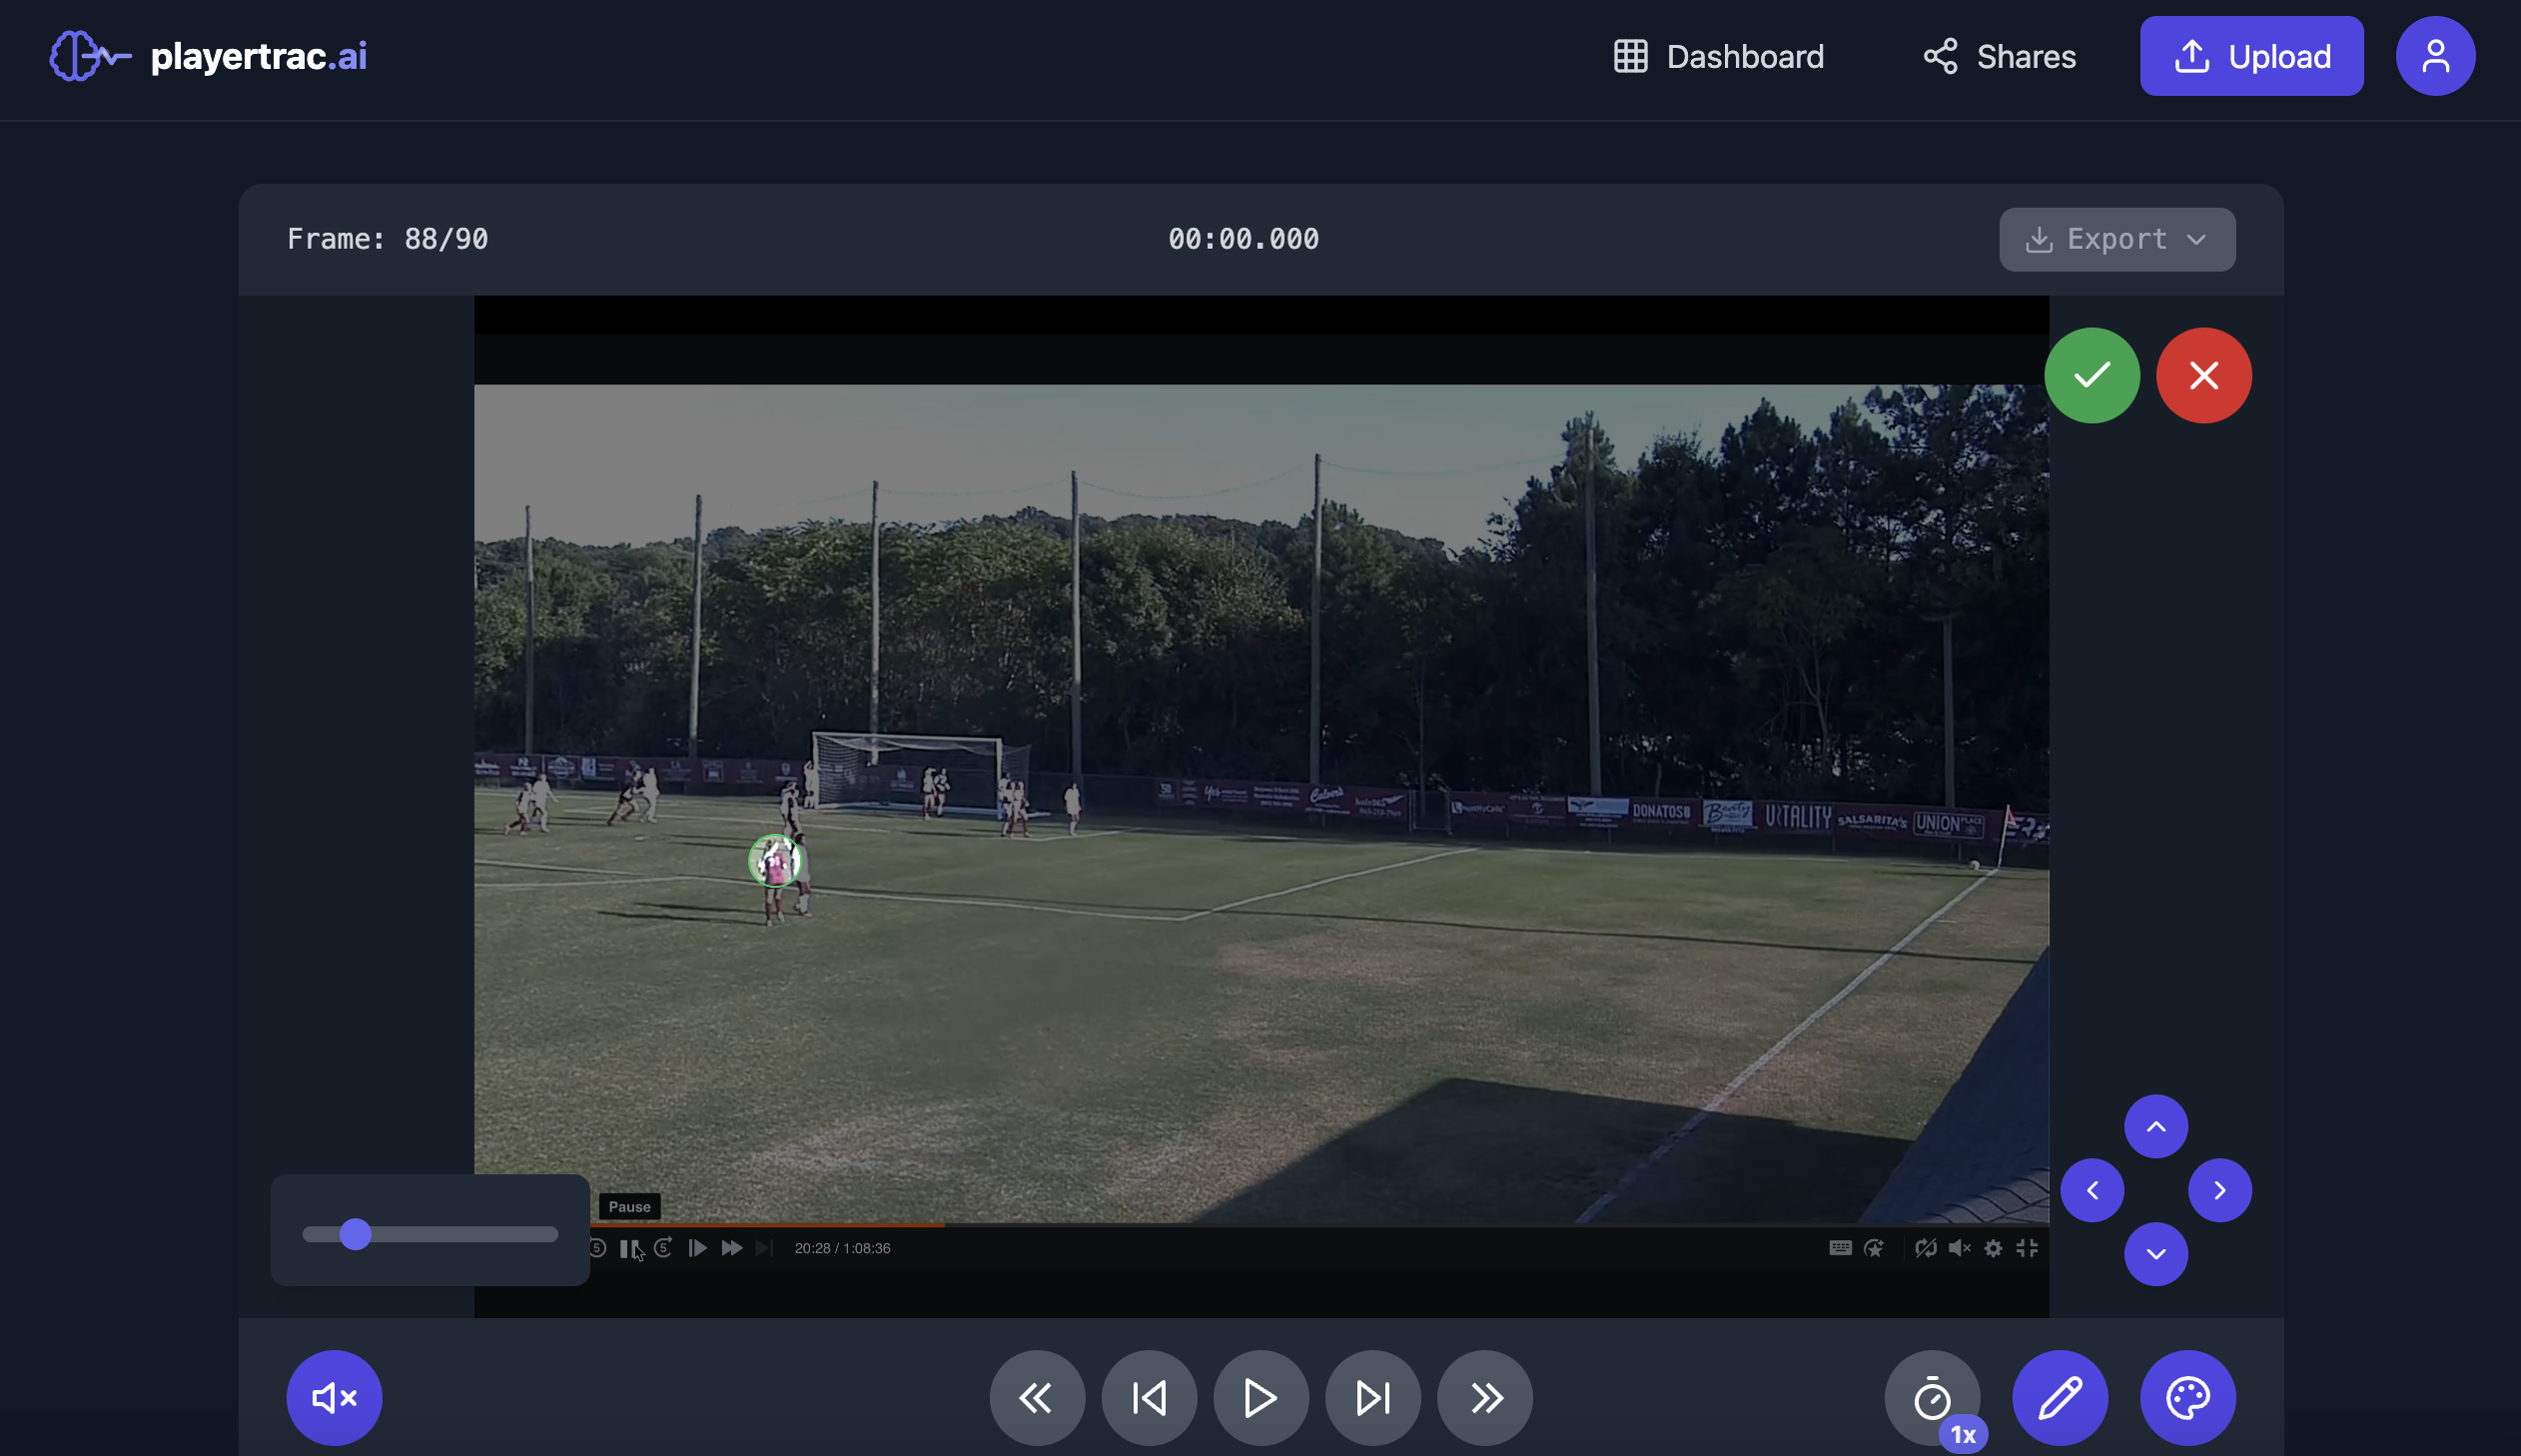2521x1456 pixels.
Task: Click the Upload button
Action: click(x=2251, y=56)
